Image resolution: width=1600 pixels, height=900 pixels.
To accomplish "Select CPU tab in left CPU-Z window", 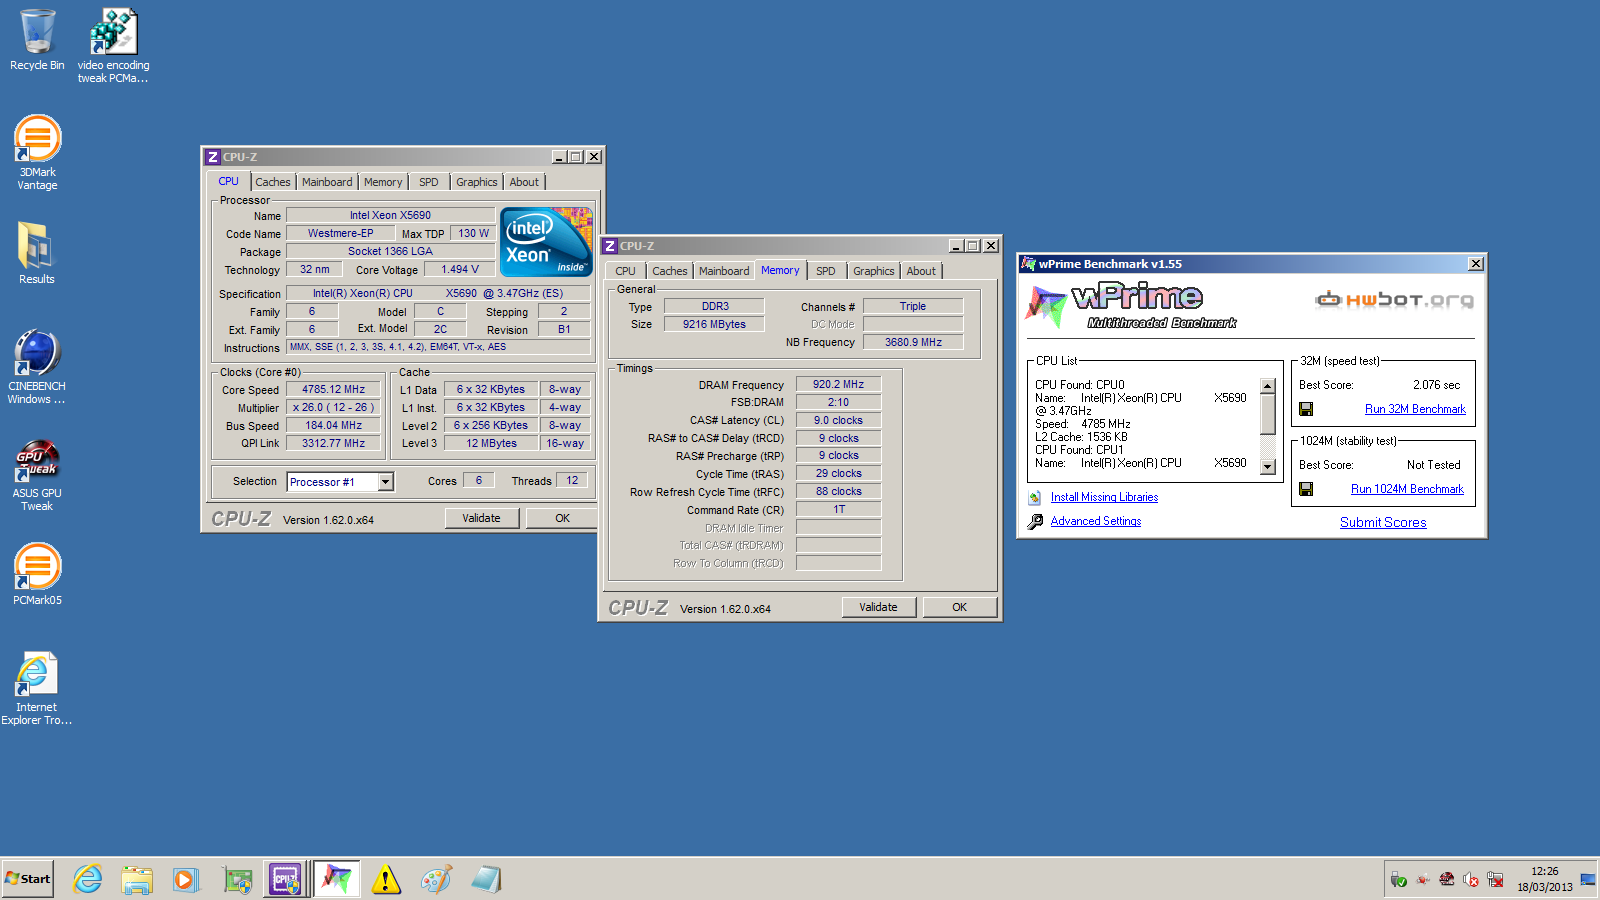I will click(x=229, y=182).
